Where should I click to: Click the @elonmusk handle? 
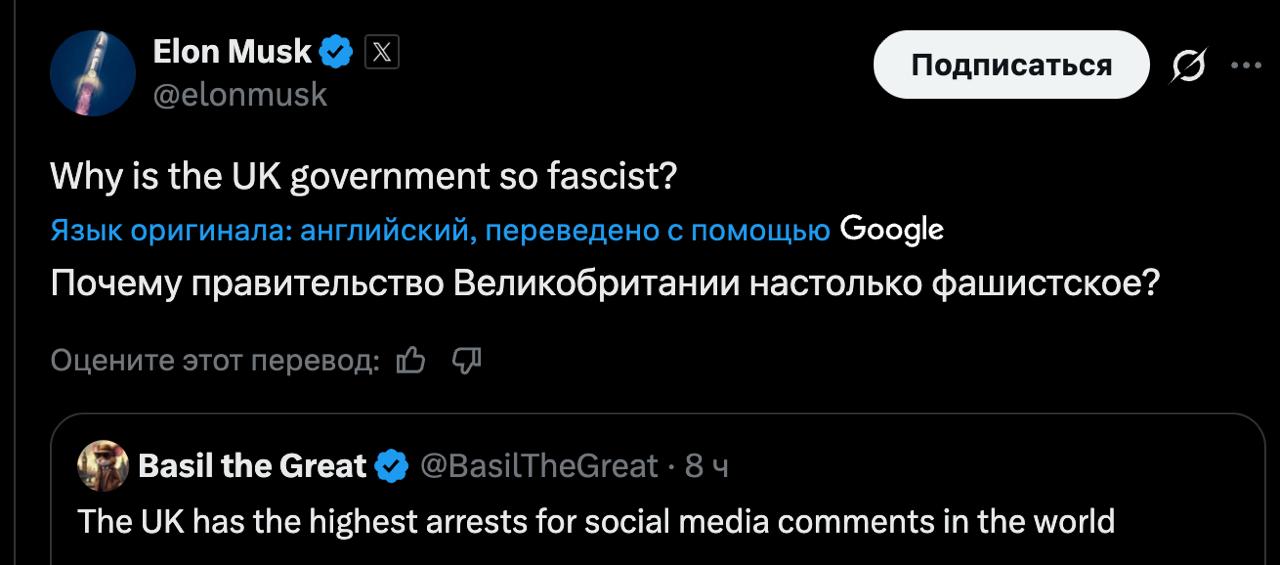pyautogui.click(x=240, y=94)
